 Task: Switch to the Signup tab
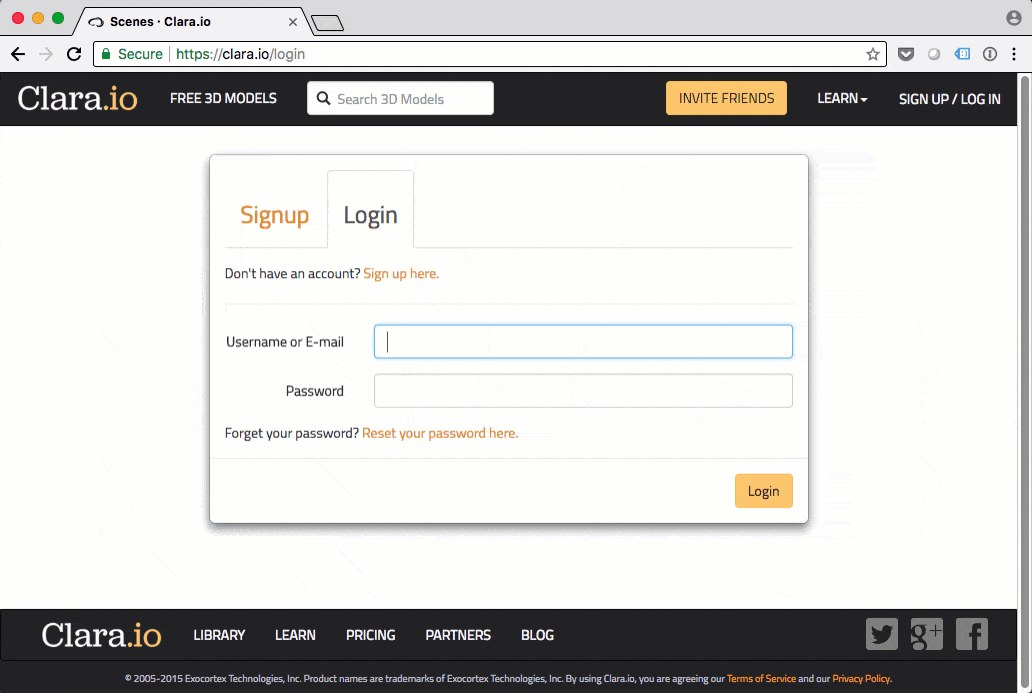point(274,215)
